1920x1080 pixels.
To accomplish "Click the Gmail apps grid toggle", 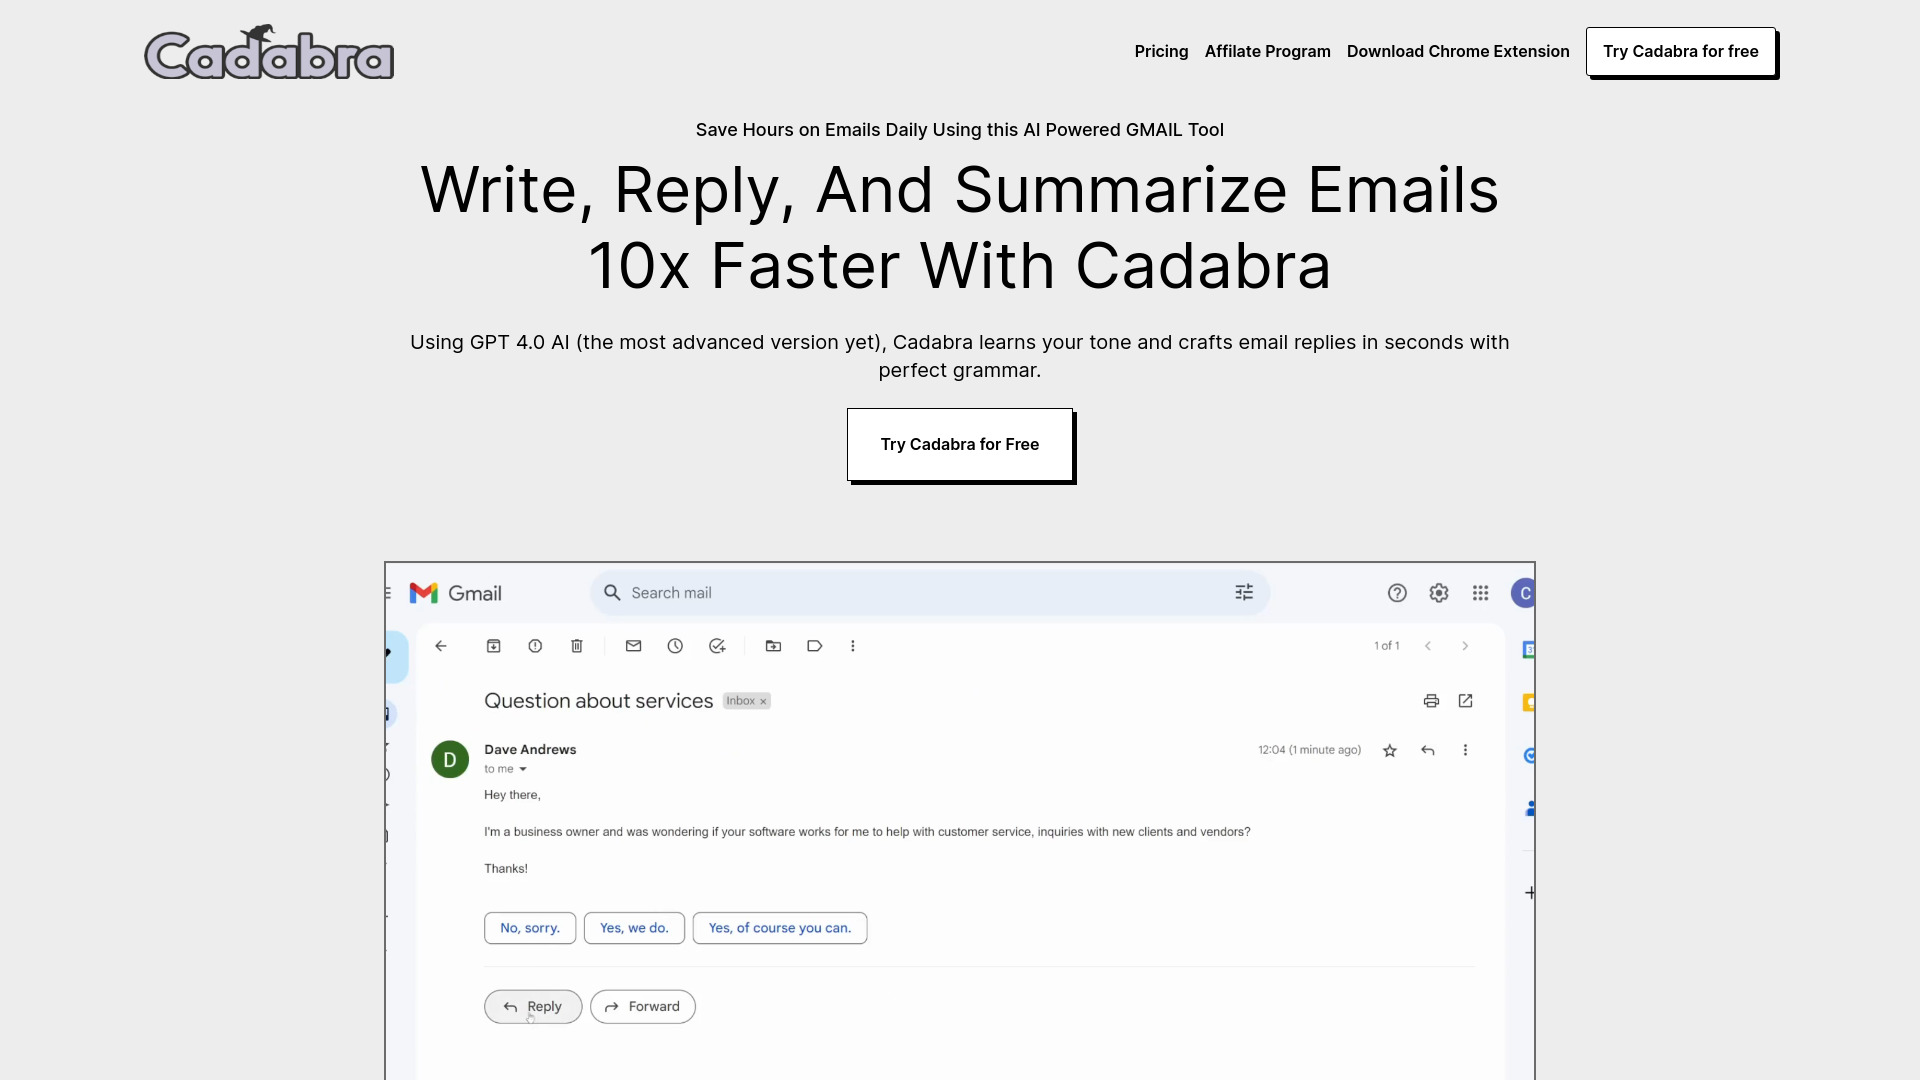I will (x=1481, y=592).
